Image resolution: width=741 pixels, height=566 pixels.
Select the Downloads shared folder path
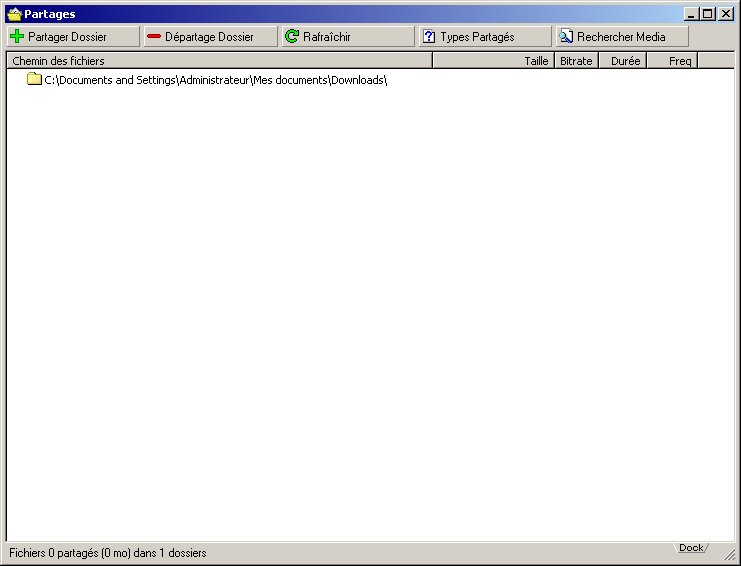tap(215, 80)
